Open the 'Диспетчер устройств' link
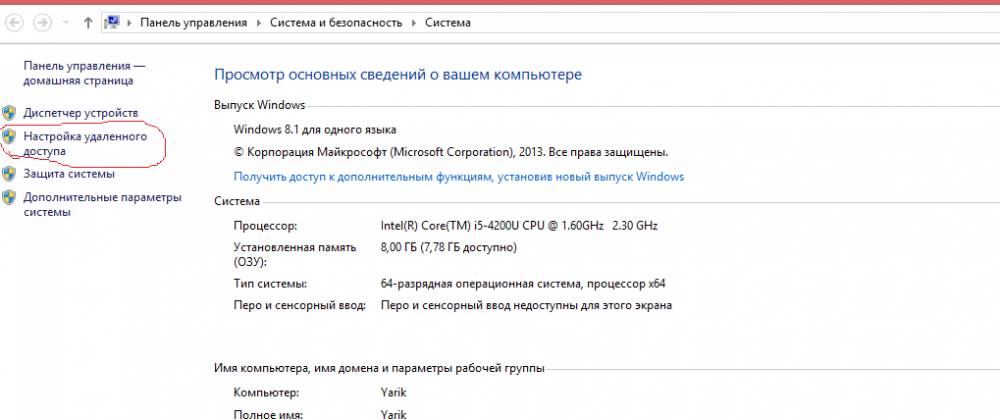Screen dimensions: 1000x420 81,113
